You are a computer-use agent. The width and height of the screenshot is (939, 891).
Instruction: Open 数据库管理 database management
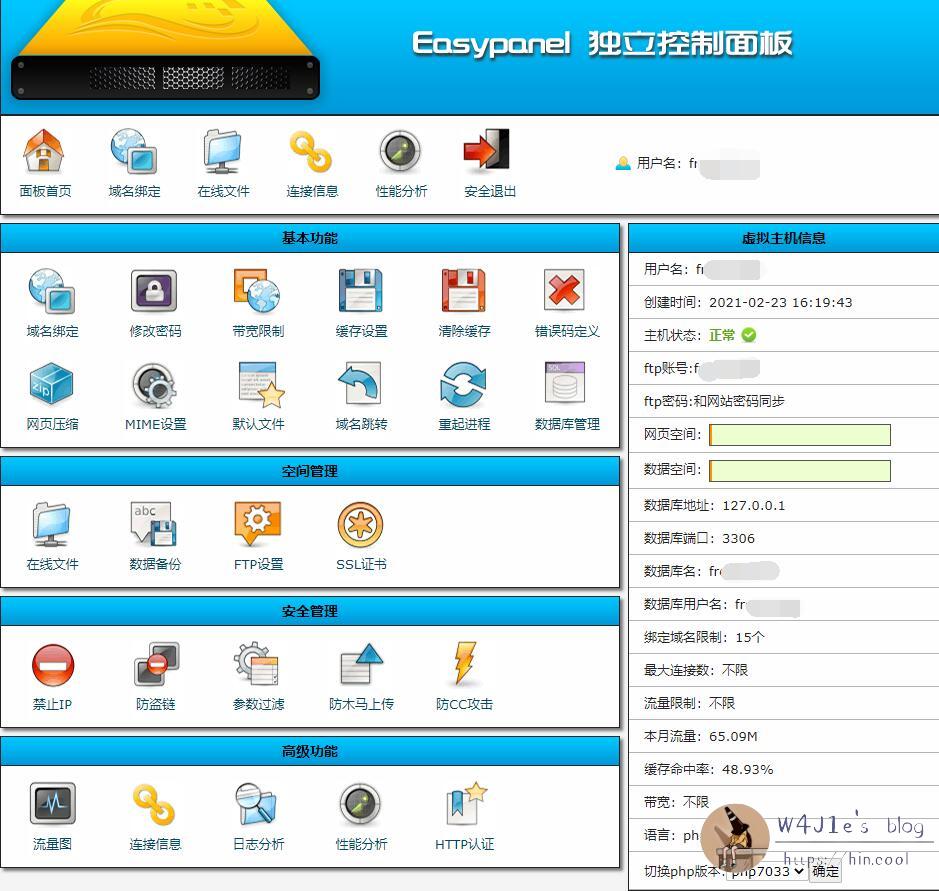[566, 385]
